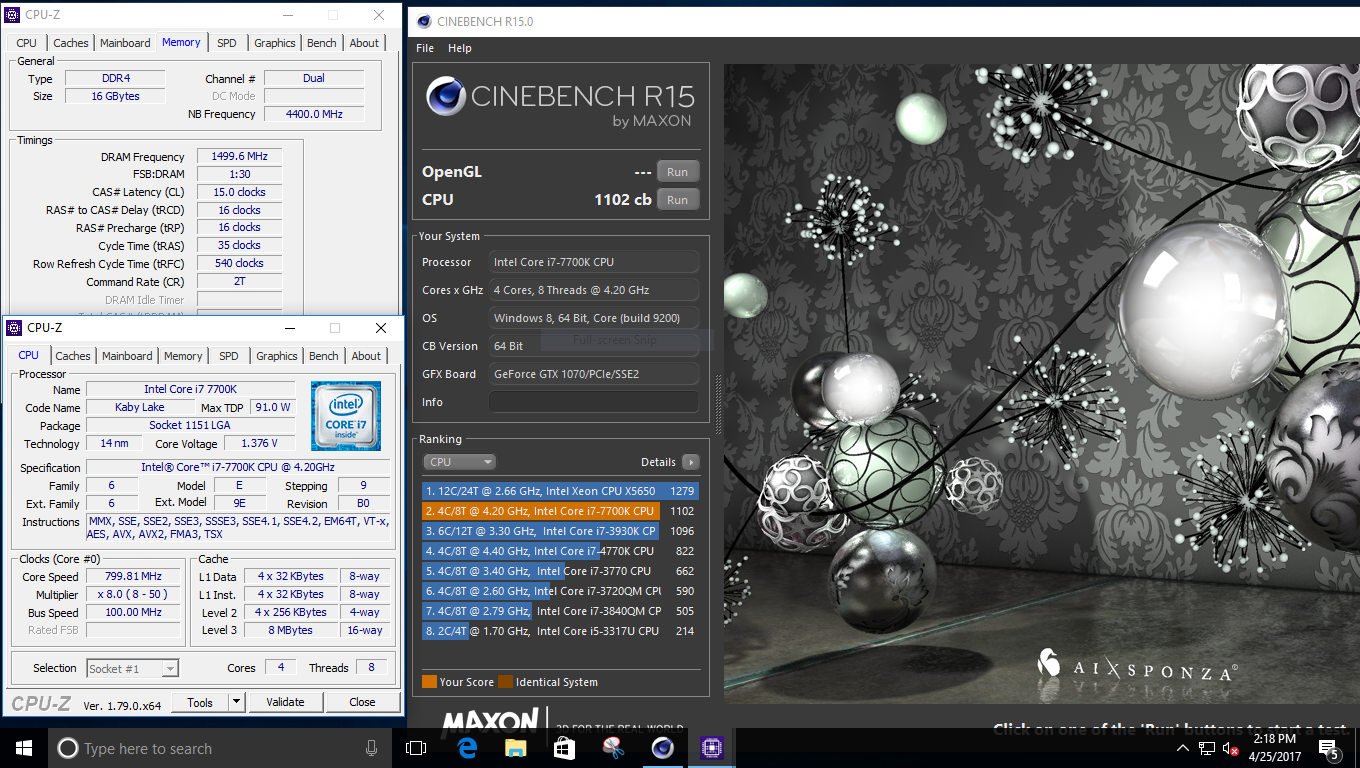Open the Help menu in Cinebench
This screenshot has width=1360, height=768.
coord(460,48)
